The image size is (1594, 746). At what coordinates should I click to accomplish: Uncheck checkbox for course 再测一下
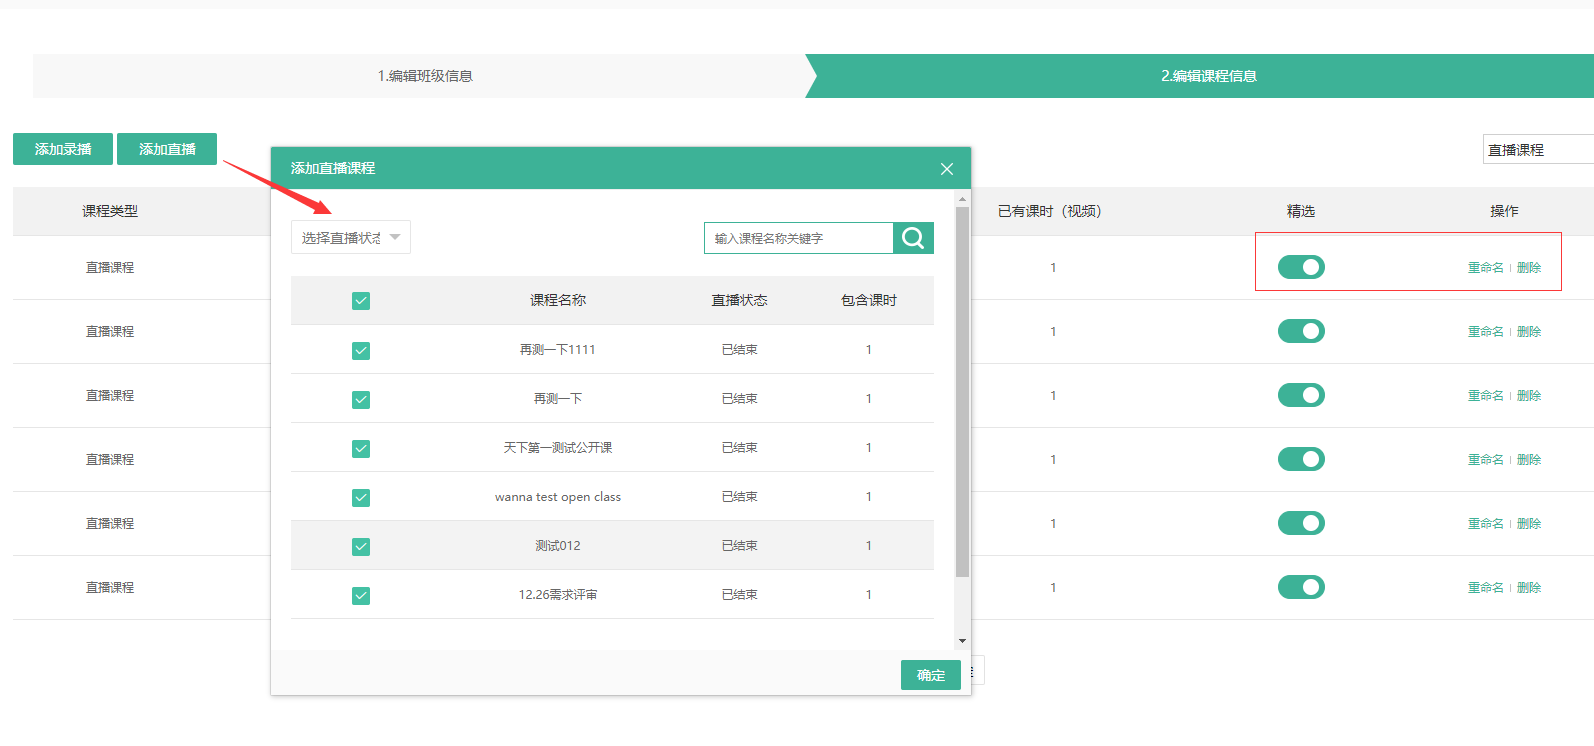(361, 400)
